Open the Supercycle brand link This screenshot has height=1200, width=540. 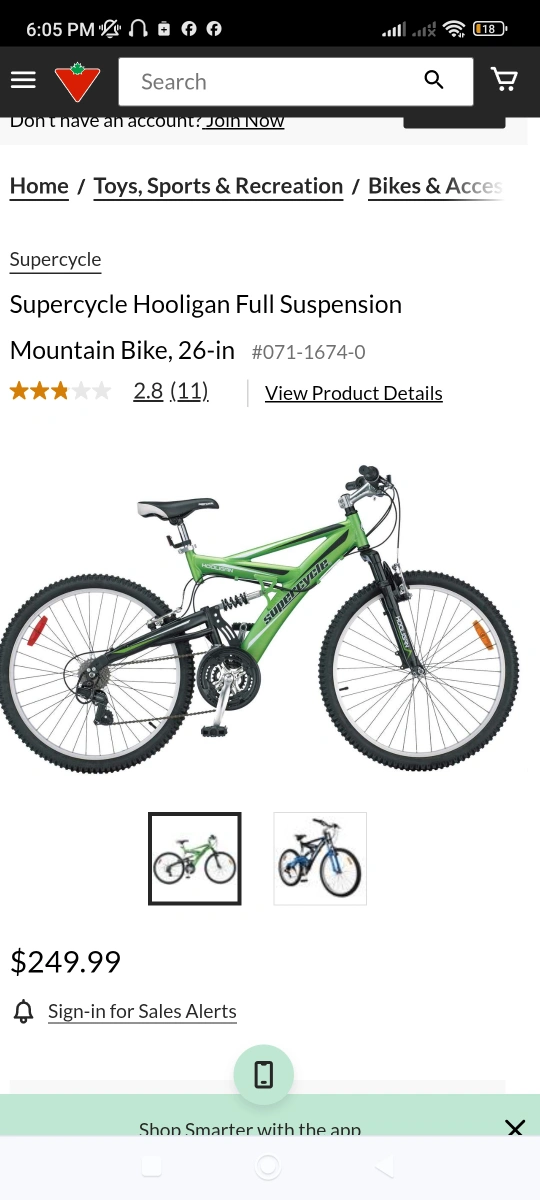[55, 260]
